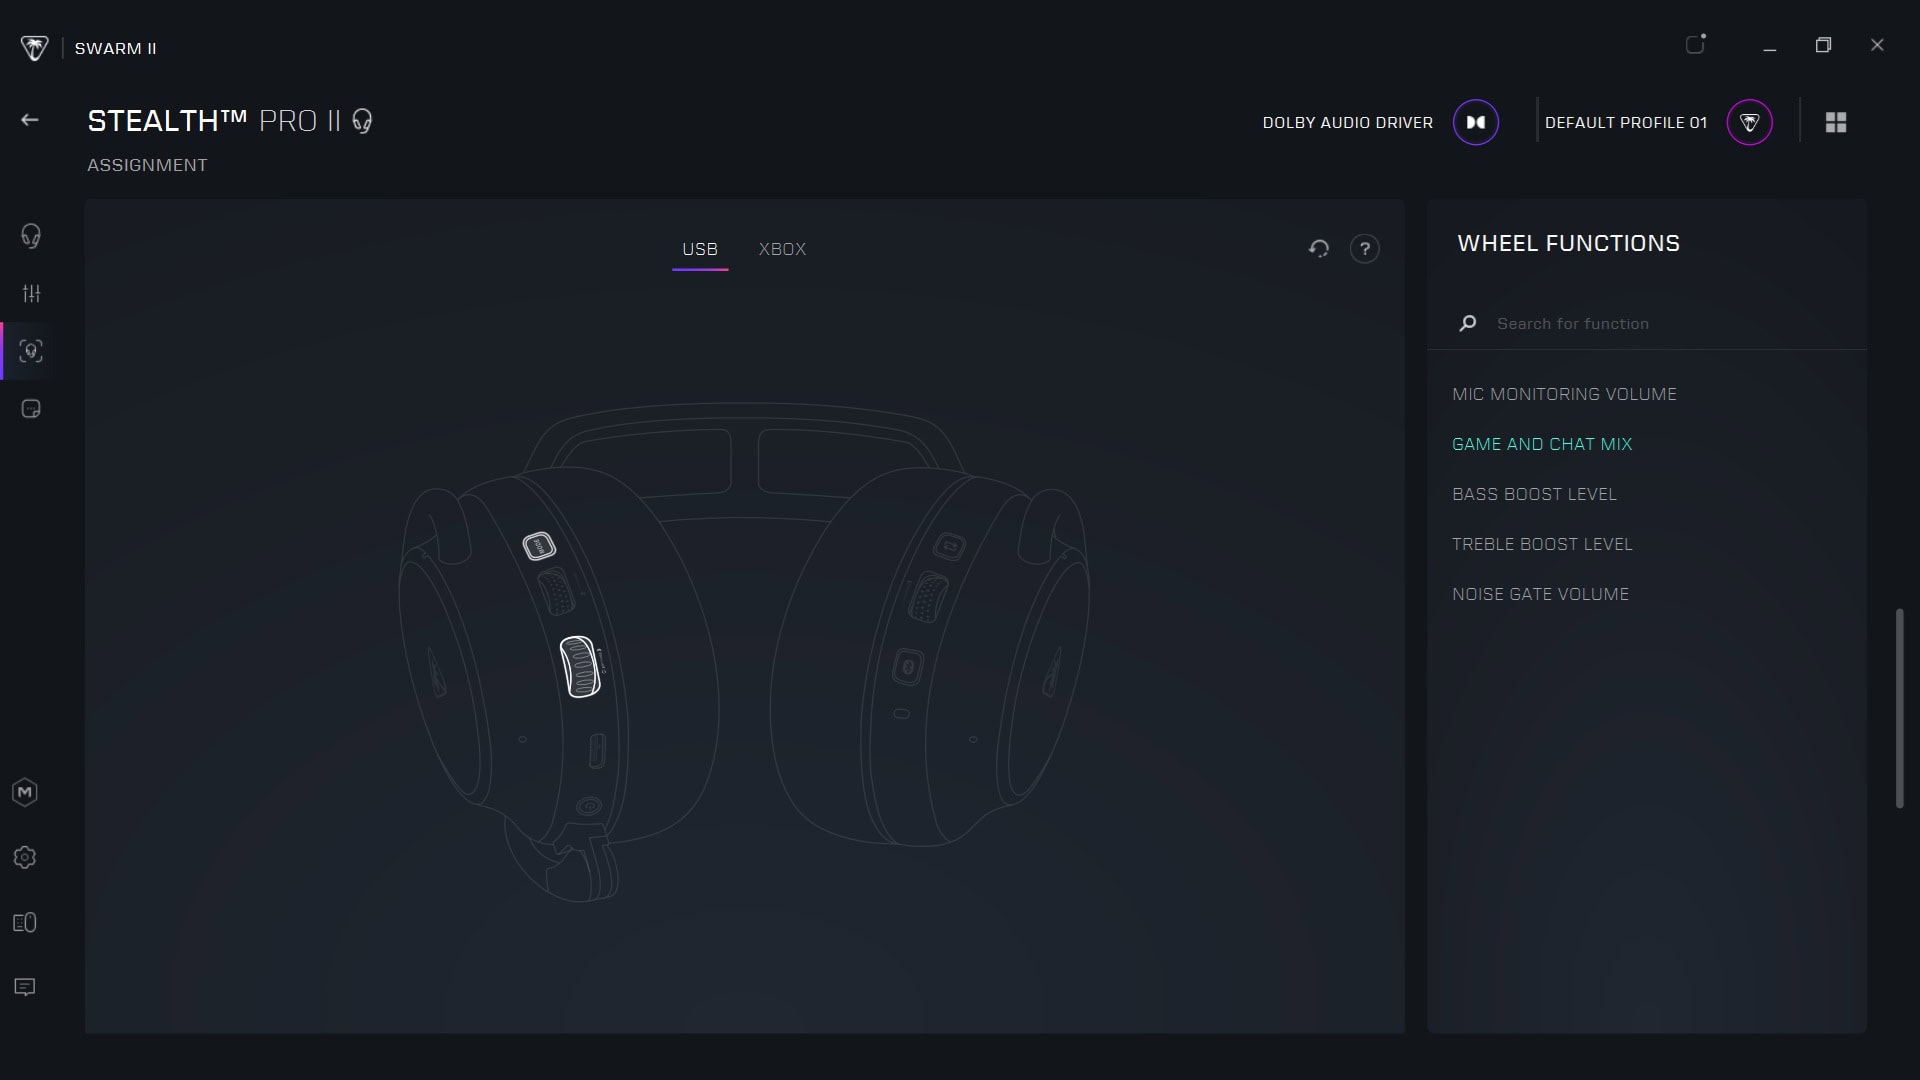Open the grid dashboard icon
The image size is (1920, 1080).
1836,122
